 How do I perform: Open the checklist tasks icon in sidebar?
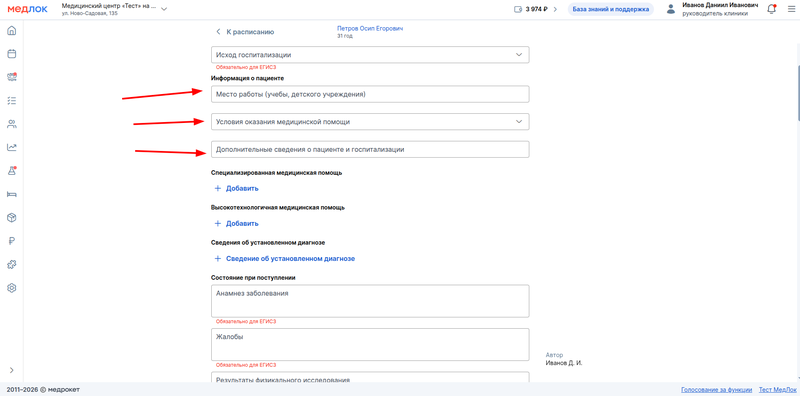pos(12,101)
